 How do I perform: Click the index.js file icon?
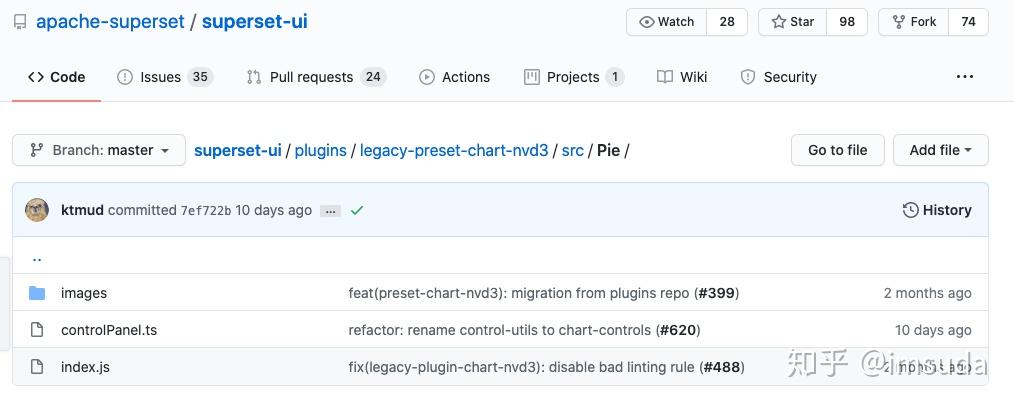click(x=37, y=367)
